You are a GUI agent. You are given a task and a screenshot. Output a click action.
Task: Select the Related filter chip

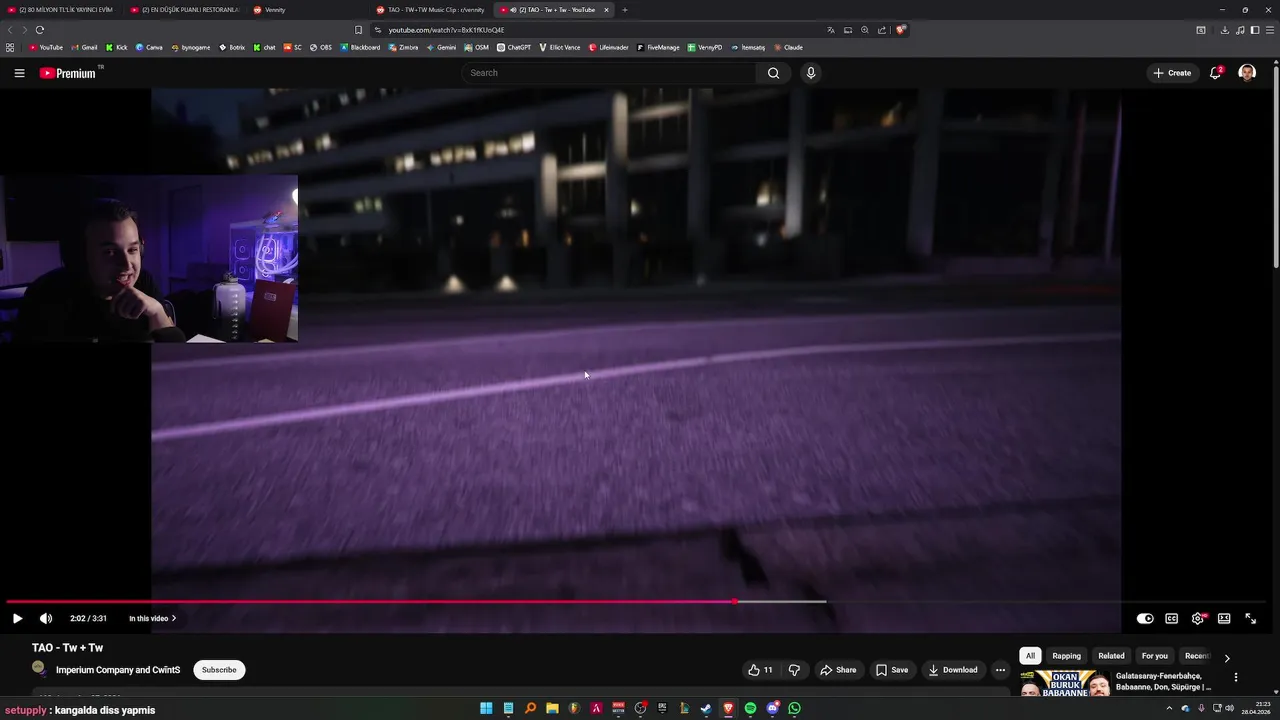1111,656
